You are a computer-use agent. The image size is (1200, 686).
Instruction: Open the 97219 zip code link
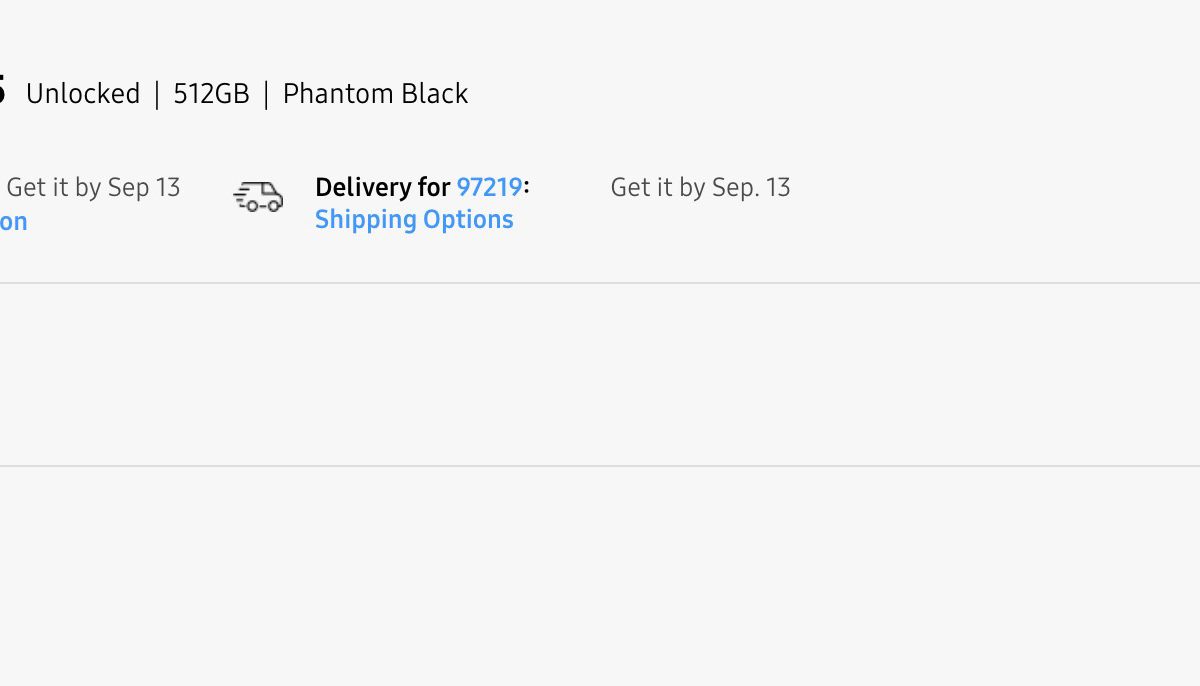pos(489,187)
